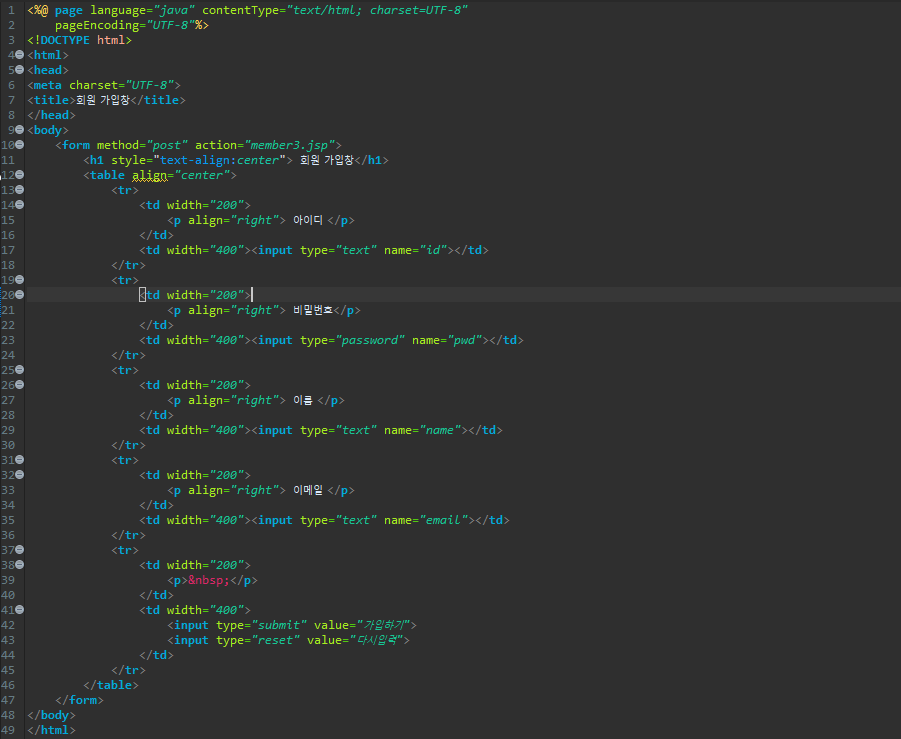Click the name="id" value on line 17

point(433,250)
